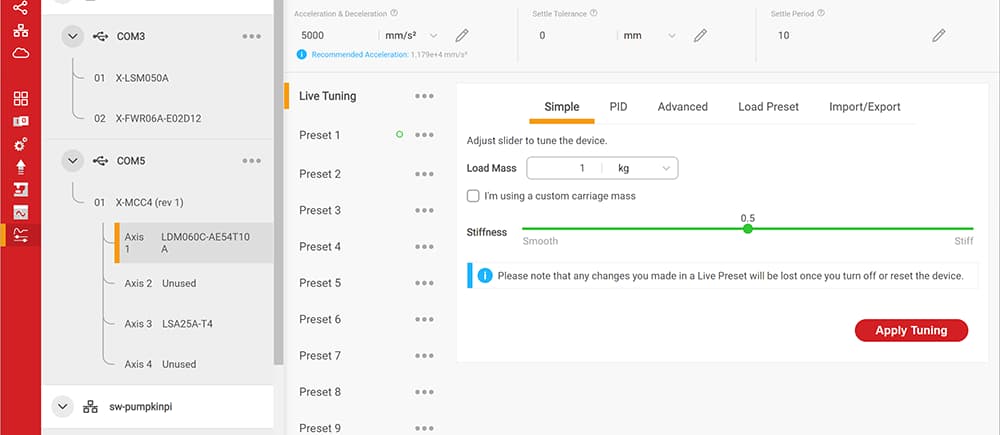Screen dimensions: 1000x435
Task: Collapse the COM3 connection tree
Action: click(71, 36)
